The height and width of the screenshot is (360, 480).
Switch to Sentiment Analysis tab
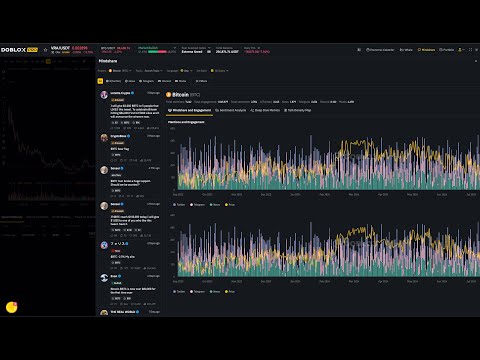[231, 110]
